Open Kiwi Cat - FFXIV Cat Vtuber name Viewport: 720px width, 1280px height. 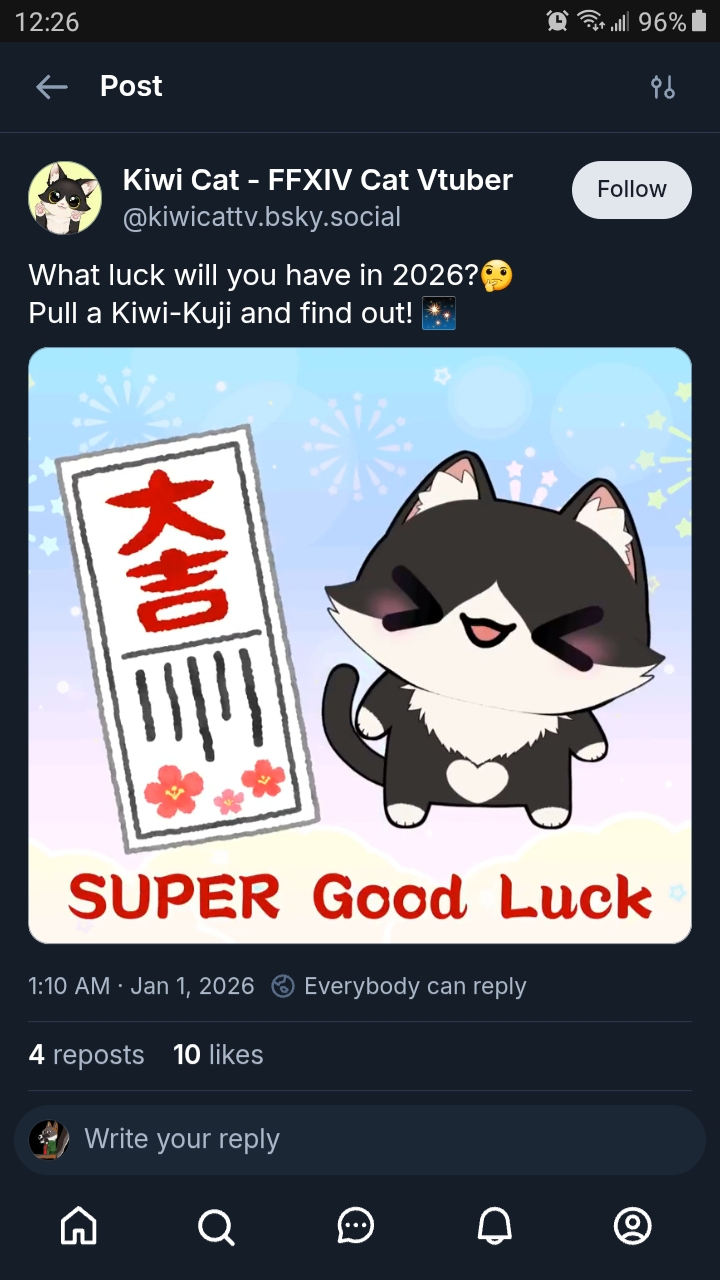pos(318,180)
